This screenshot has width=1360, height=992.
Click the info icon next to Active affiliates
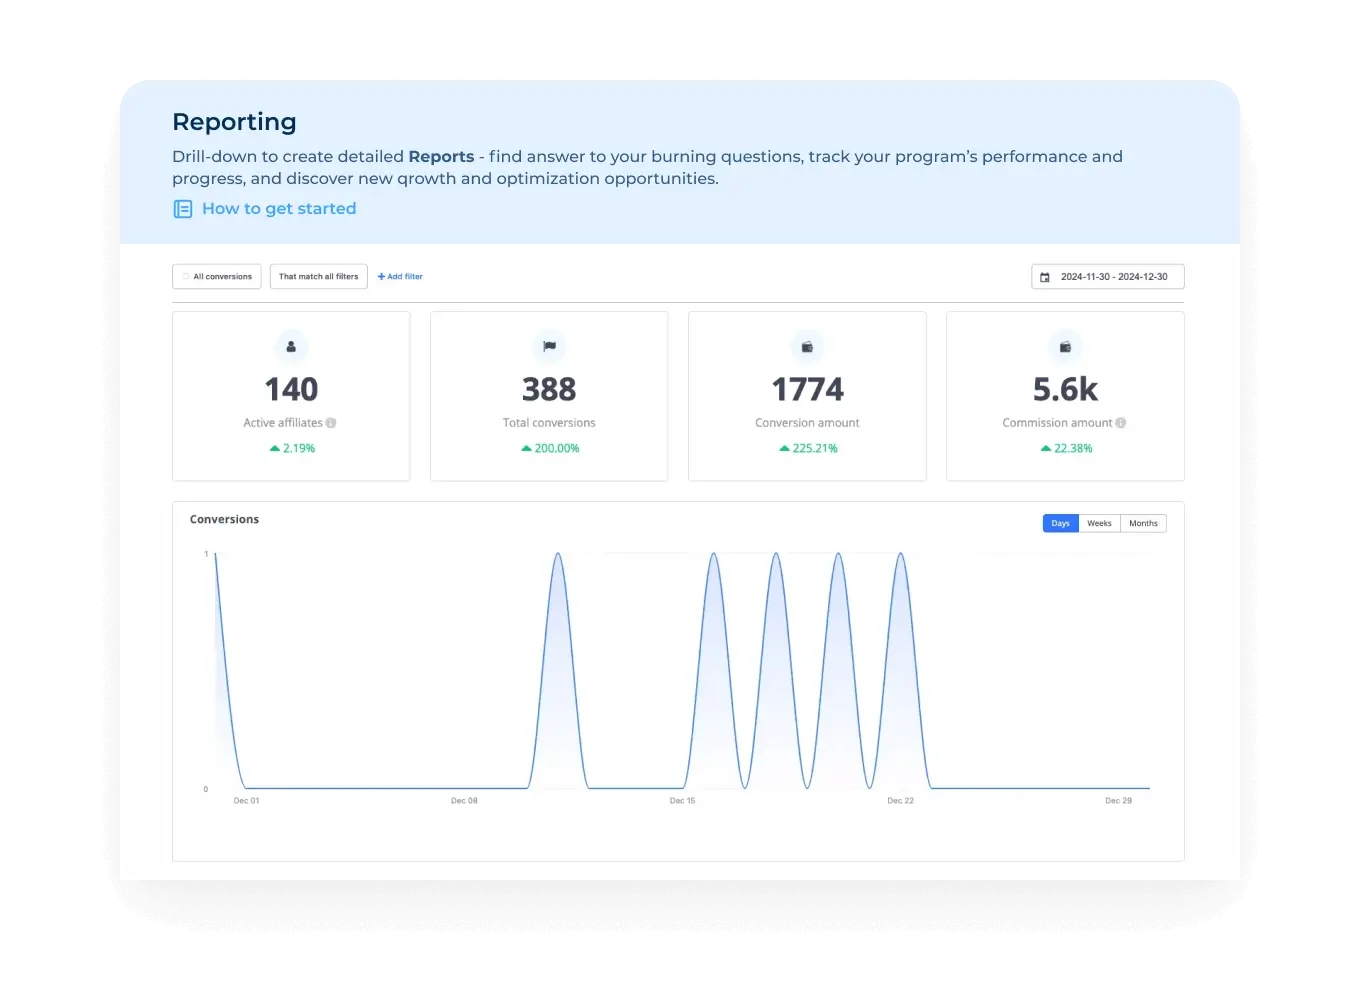click(x=332, y=422)
